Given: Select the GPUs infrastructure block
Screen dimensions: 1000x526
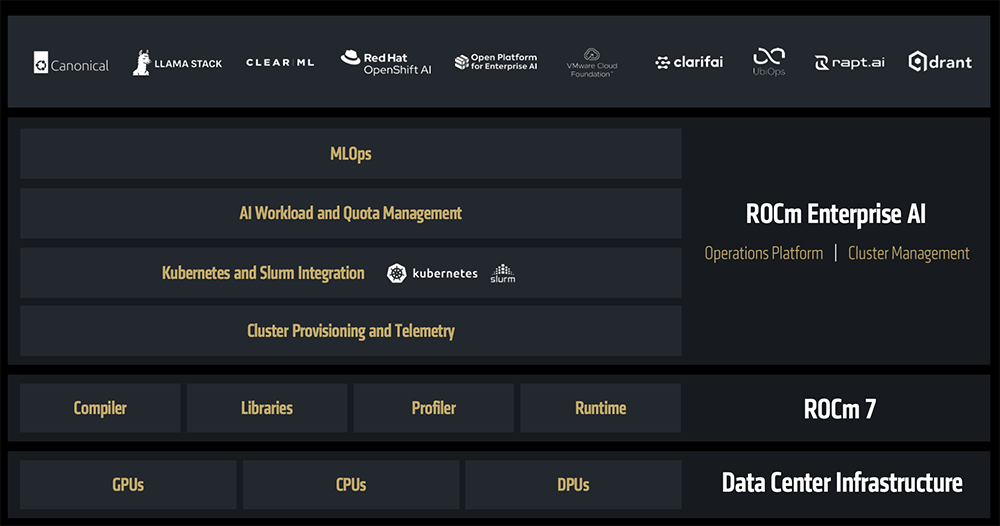Looking at the screenshot, I should [x=128, y=485].
